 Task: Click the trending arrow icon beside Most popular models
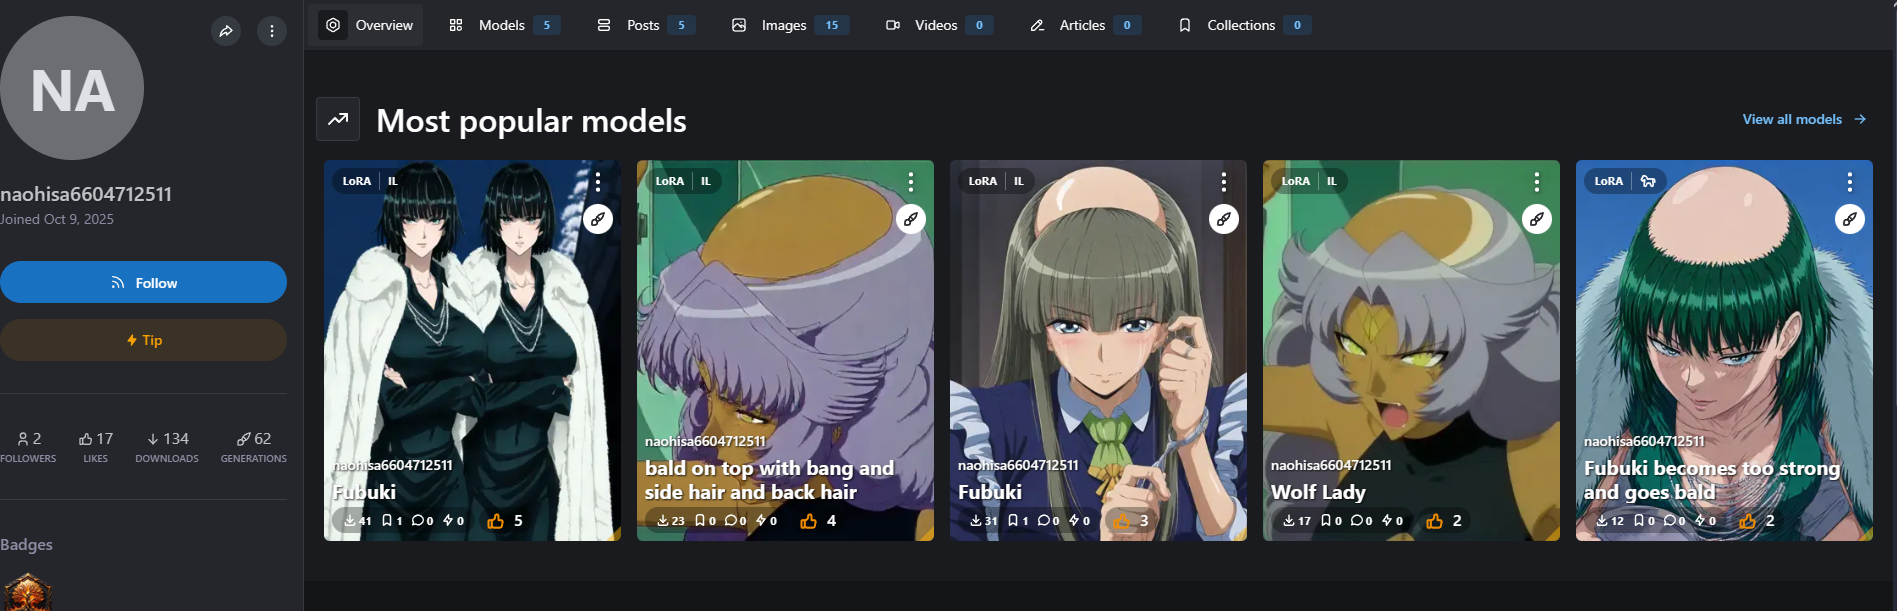click(x=338, y=119)
